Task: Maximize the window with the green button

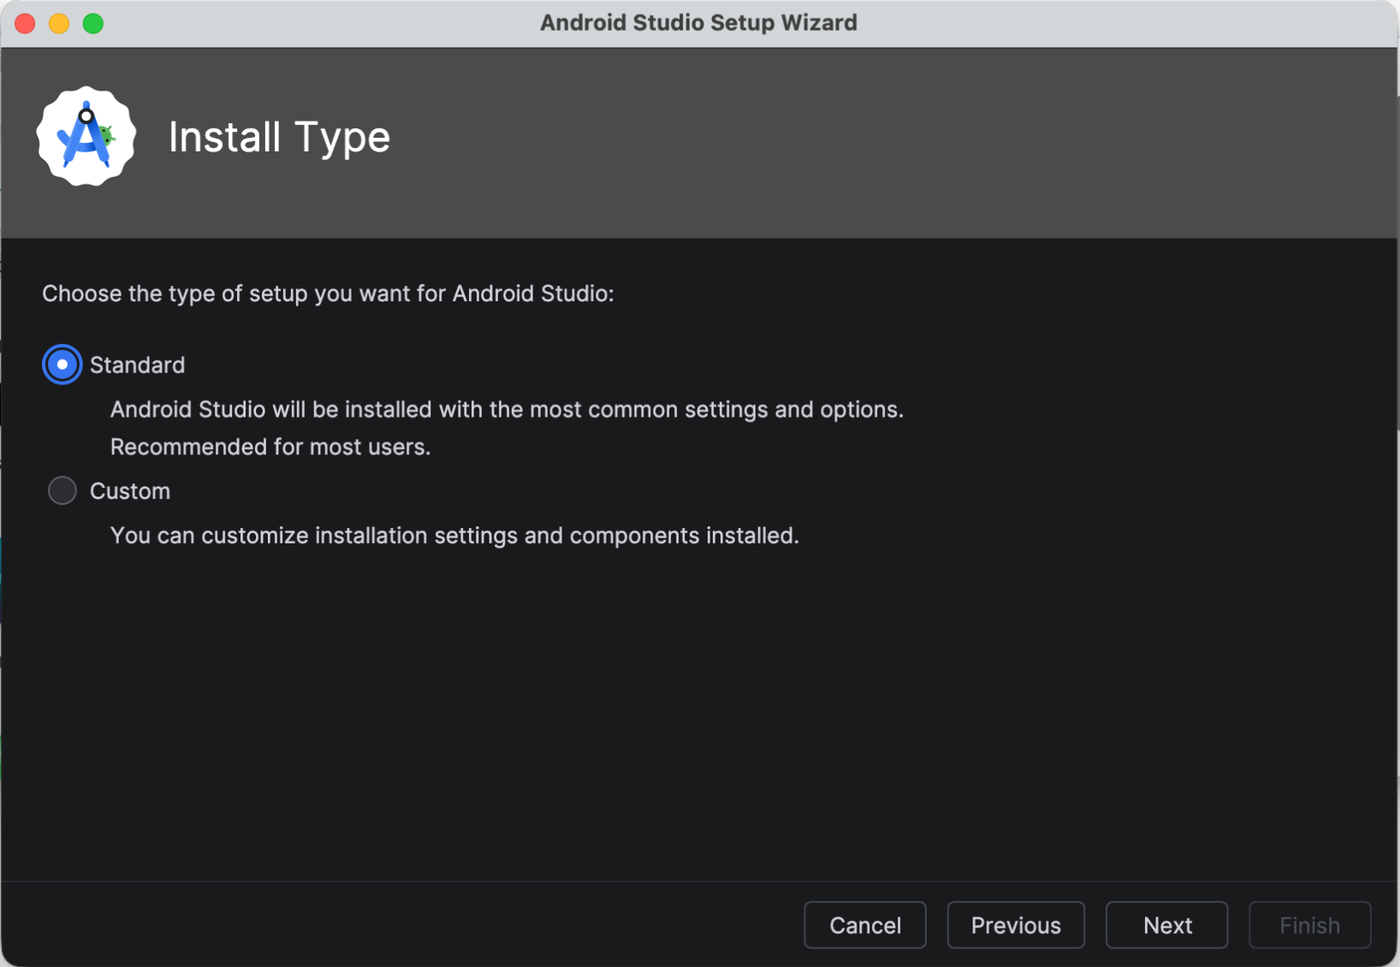Action: tap(93, 23)
